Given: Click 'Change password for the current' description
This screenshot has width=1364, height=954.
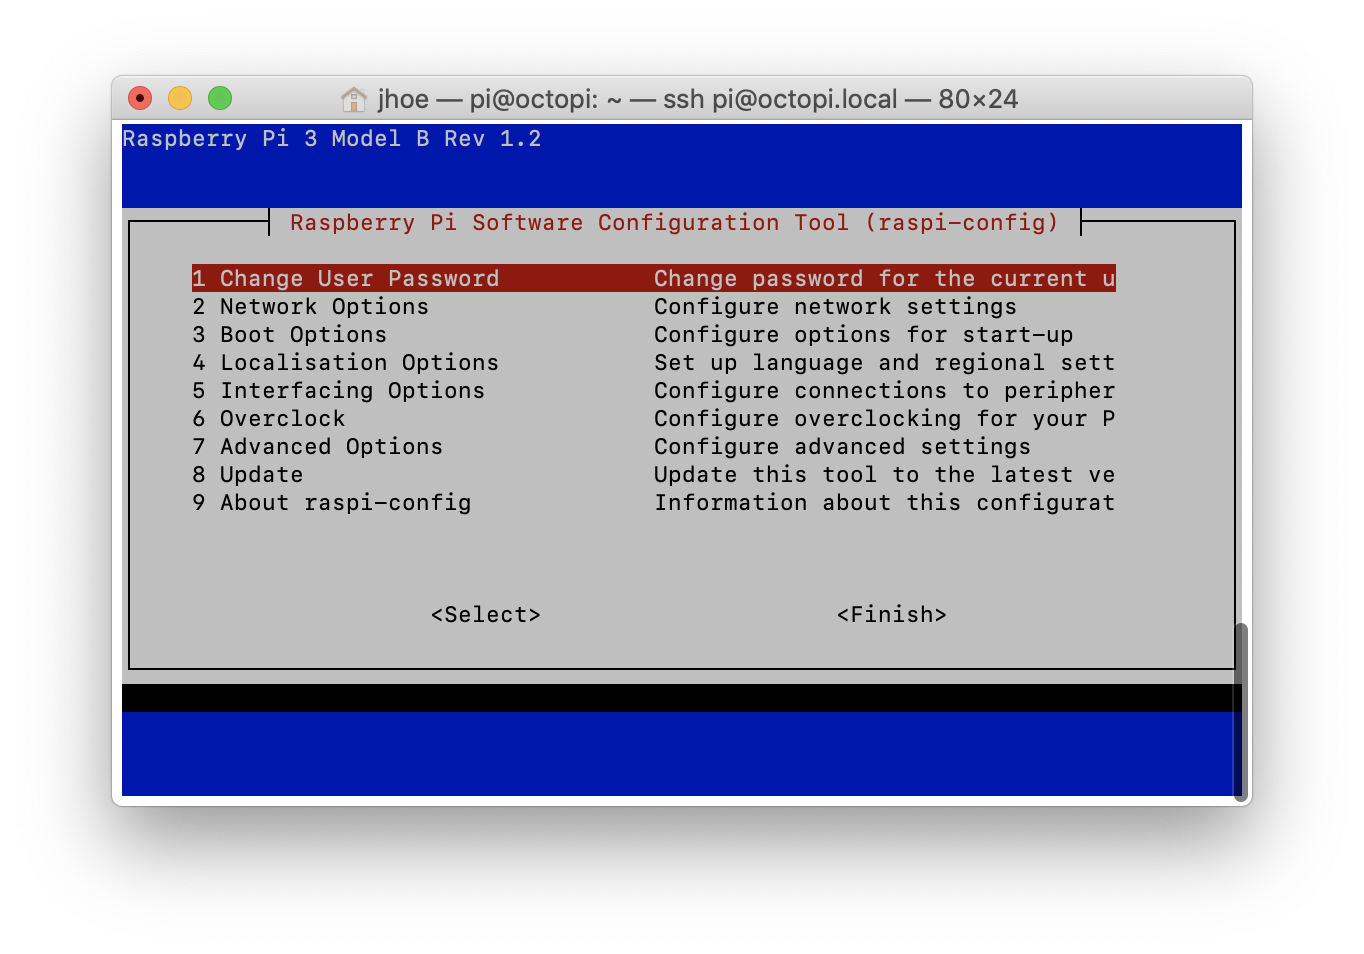Looking at the screenshot, I should (x=884, y=279).
